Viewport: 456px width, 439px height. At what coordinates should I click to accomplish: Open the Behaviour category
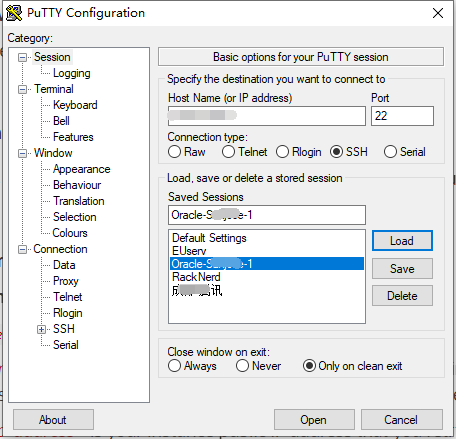pos(77,185)
